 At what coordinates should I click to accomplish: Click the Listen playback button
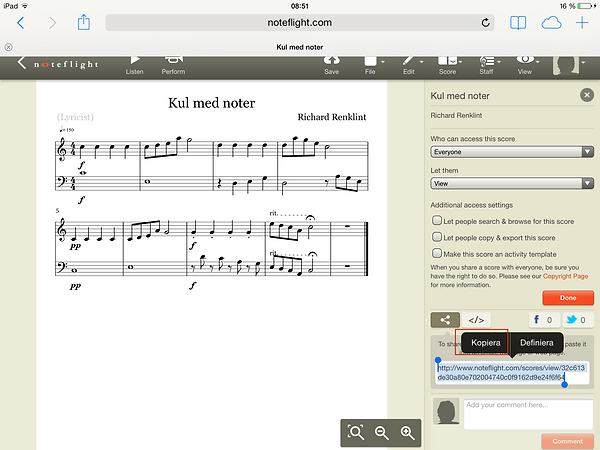pos(134,66)
